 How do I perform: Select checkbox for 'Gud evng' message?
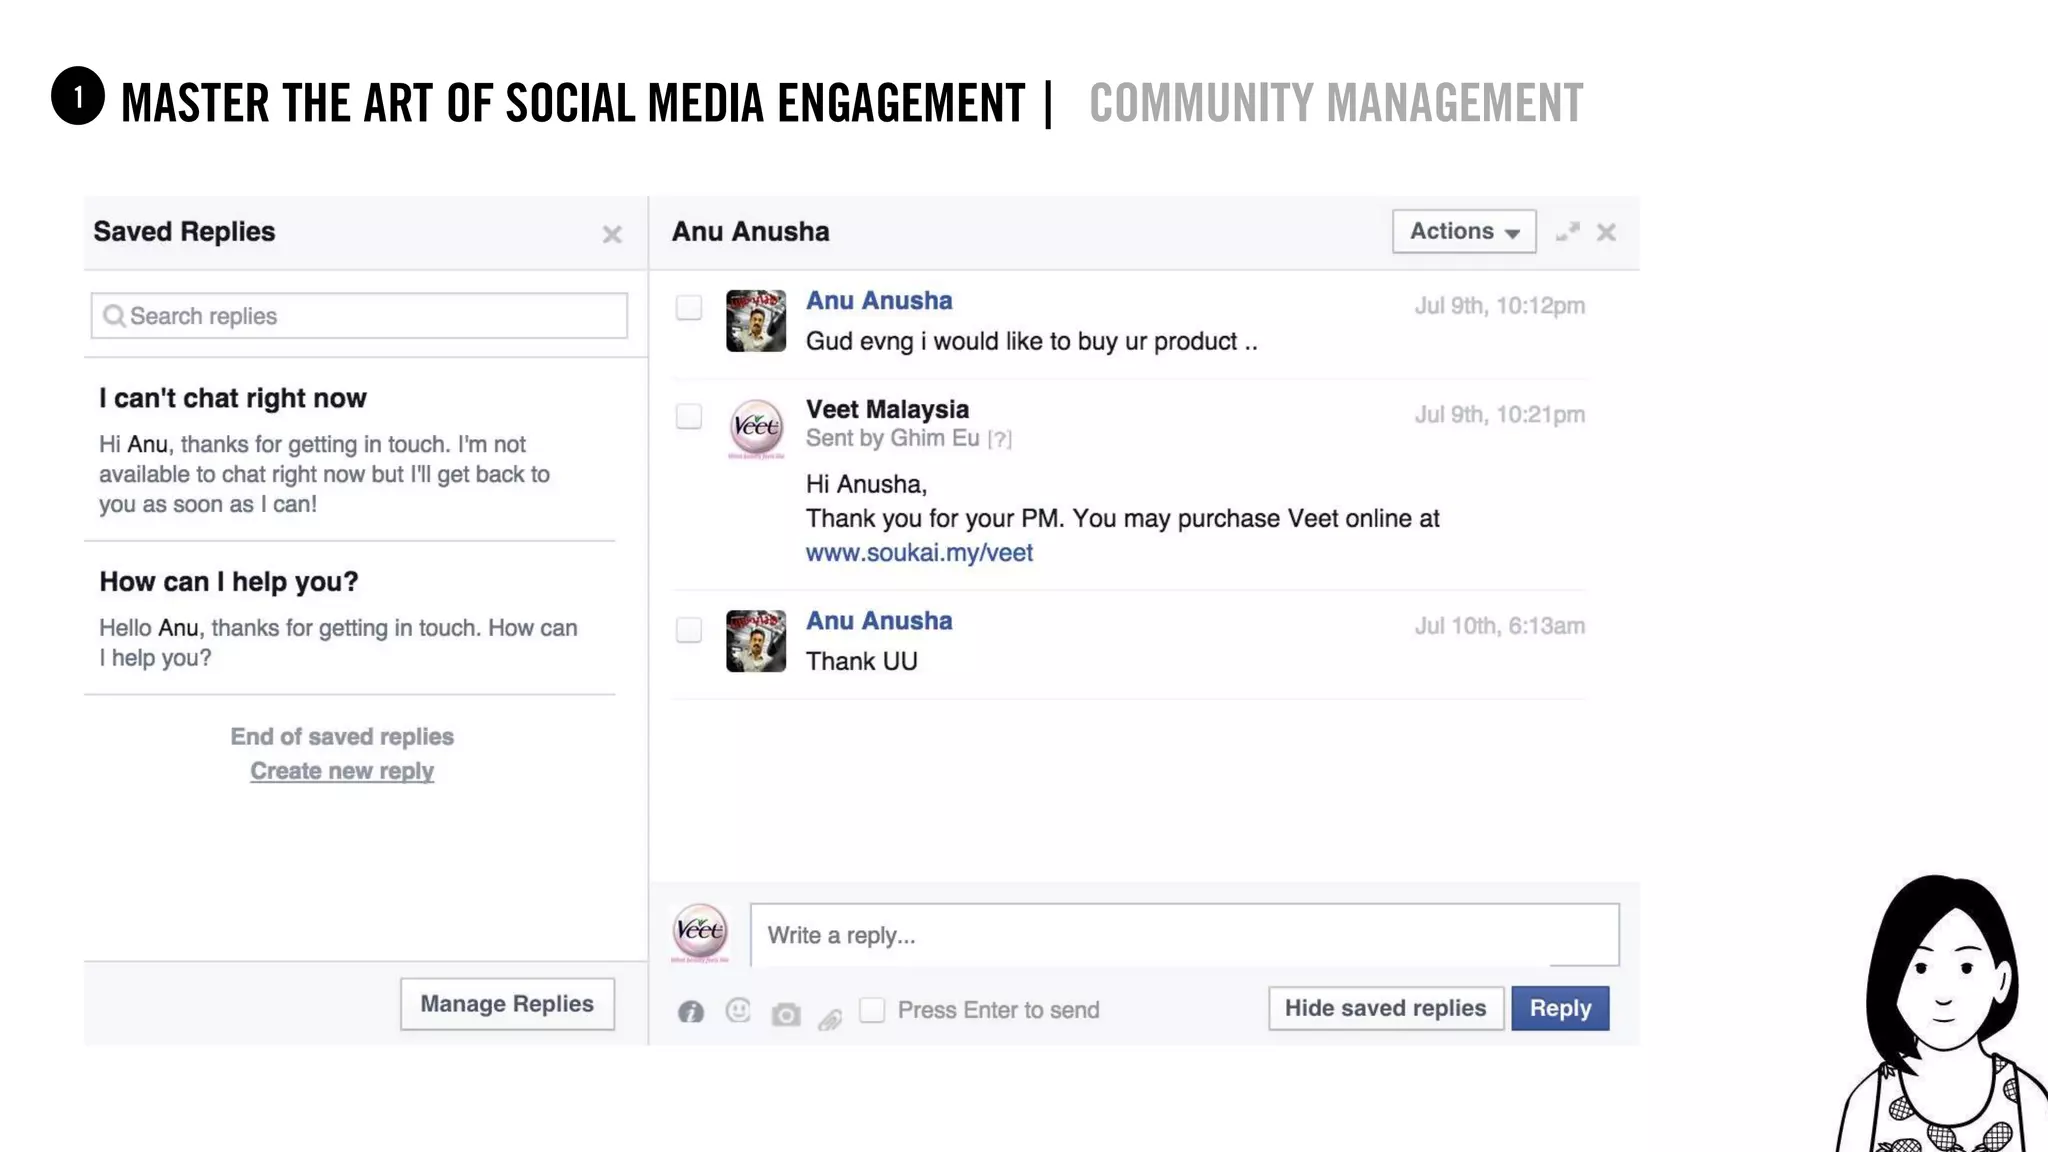click(x=689, y=307)
